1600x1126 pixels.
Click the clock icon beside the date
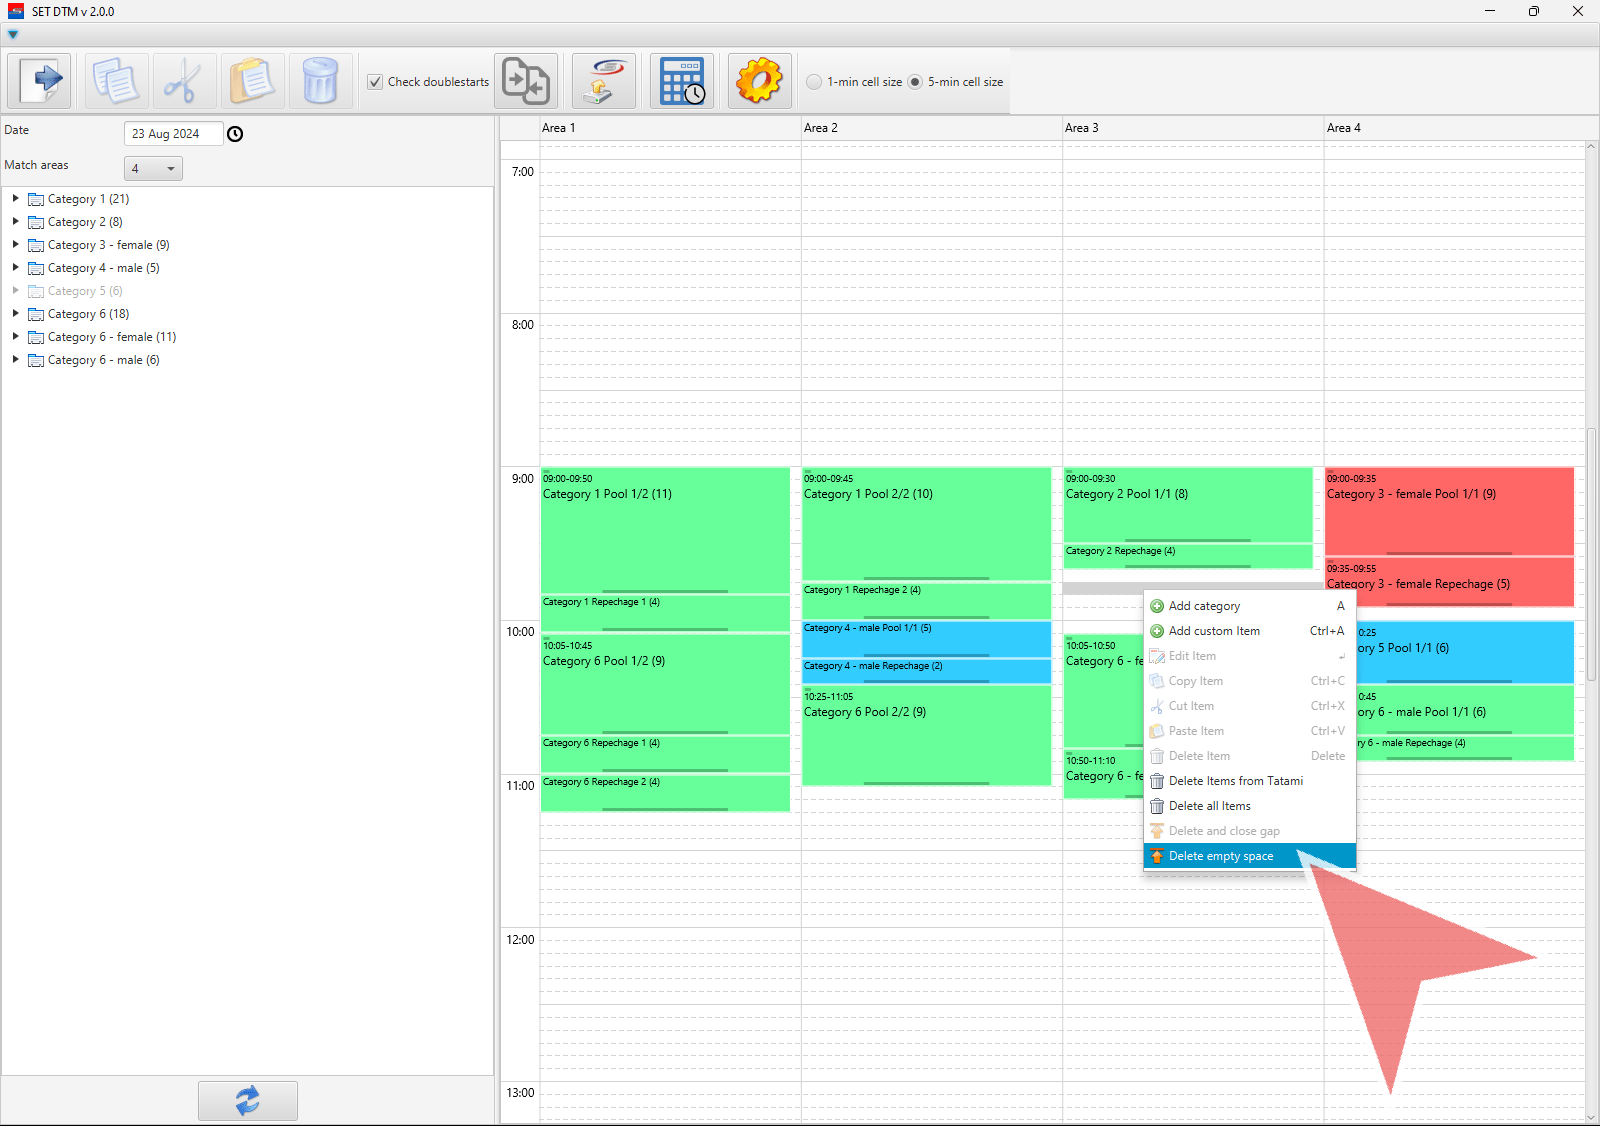point(235,134)
